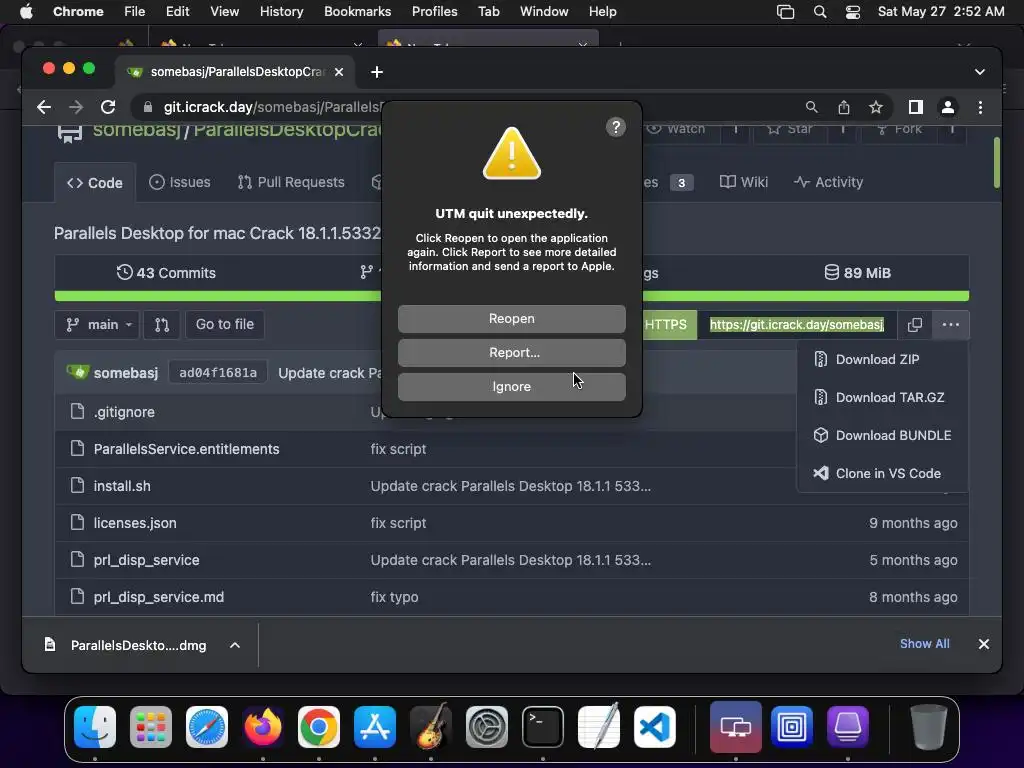
Task: Open ParallelsService.entitlements file
Action: 186,449
